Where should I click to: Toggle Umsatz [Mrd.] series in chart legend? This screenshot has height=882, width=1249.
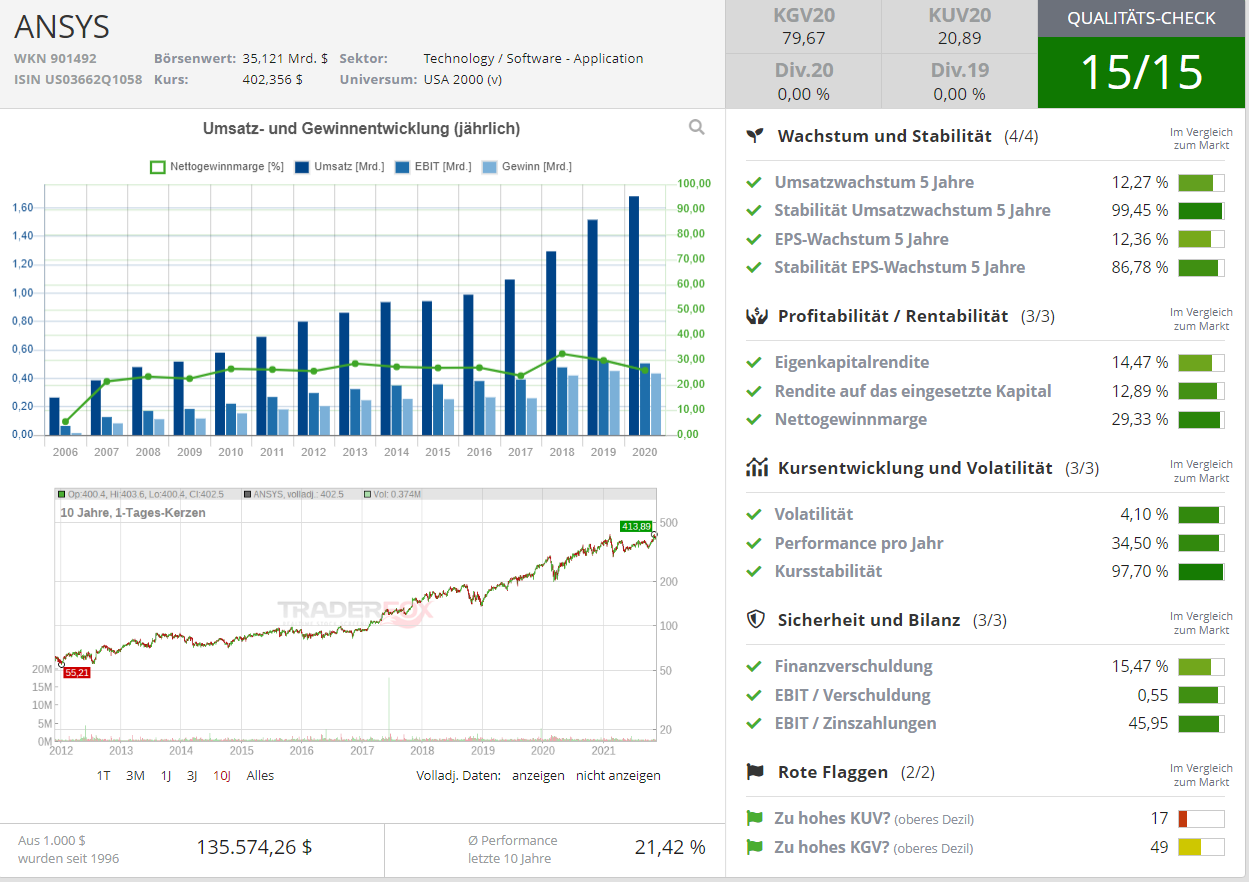tap(339, 167)
